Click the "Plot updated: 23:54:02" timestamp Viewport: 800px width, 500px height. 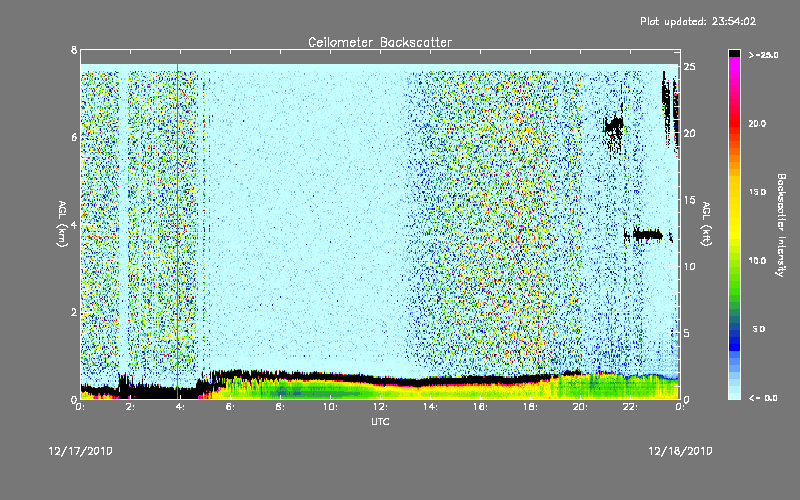(x=698, y=21)
